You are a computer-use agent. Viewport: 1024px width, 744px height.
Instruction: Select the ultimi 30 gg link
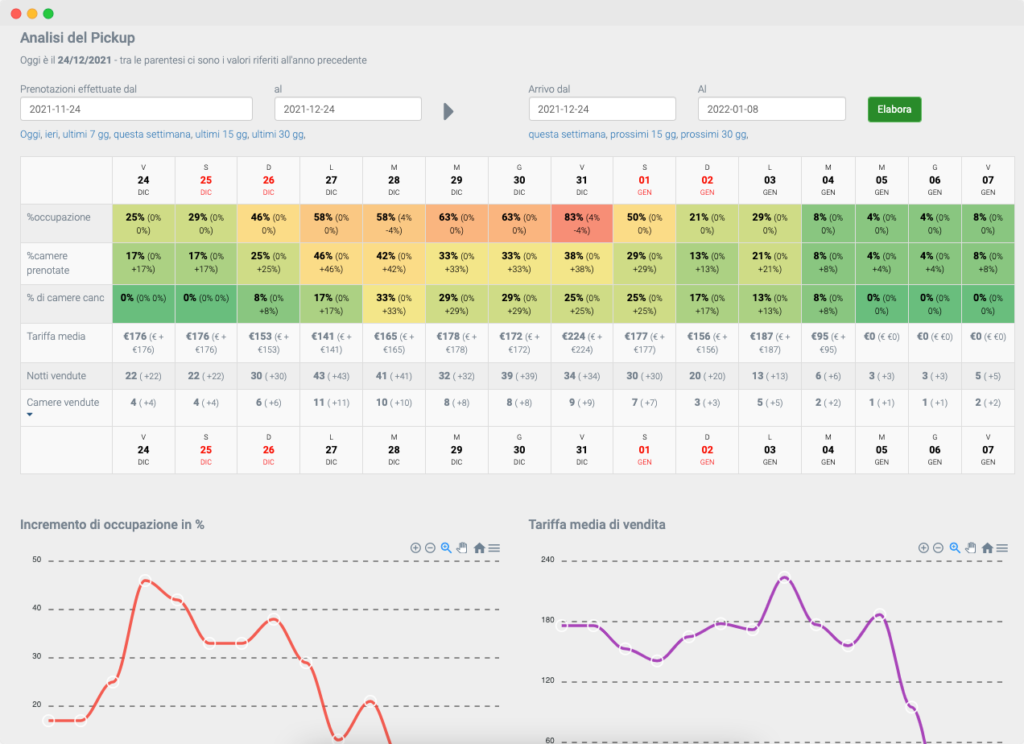coord(278,134)
